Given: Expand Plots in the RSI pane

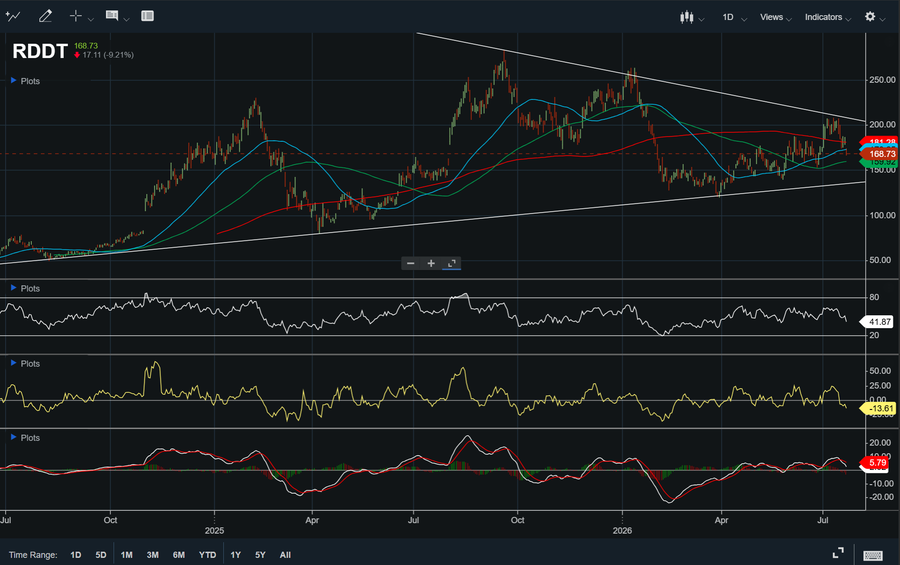Looking at the screenshot, I should click(25, 288).
